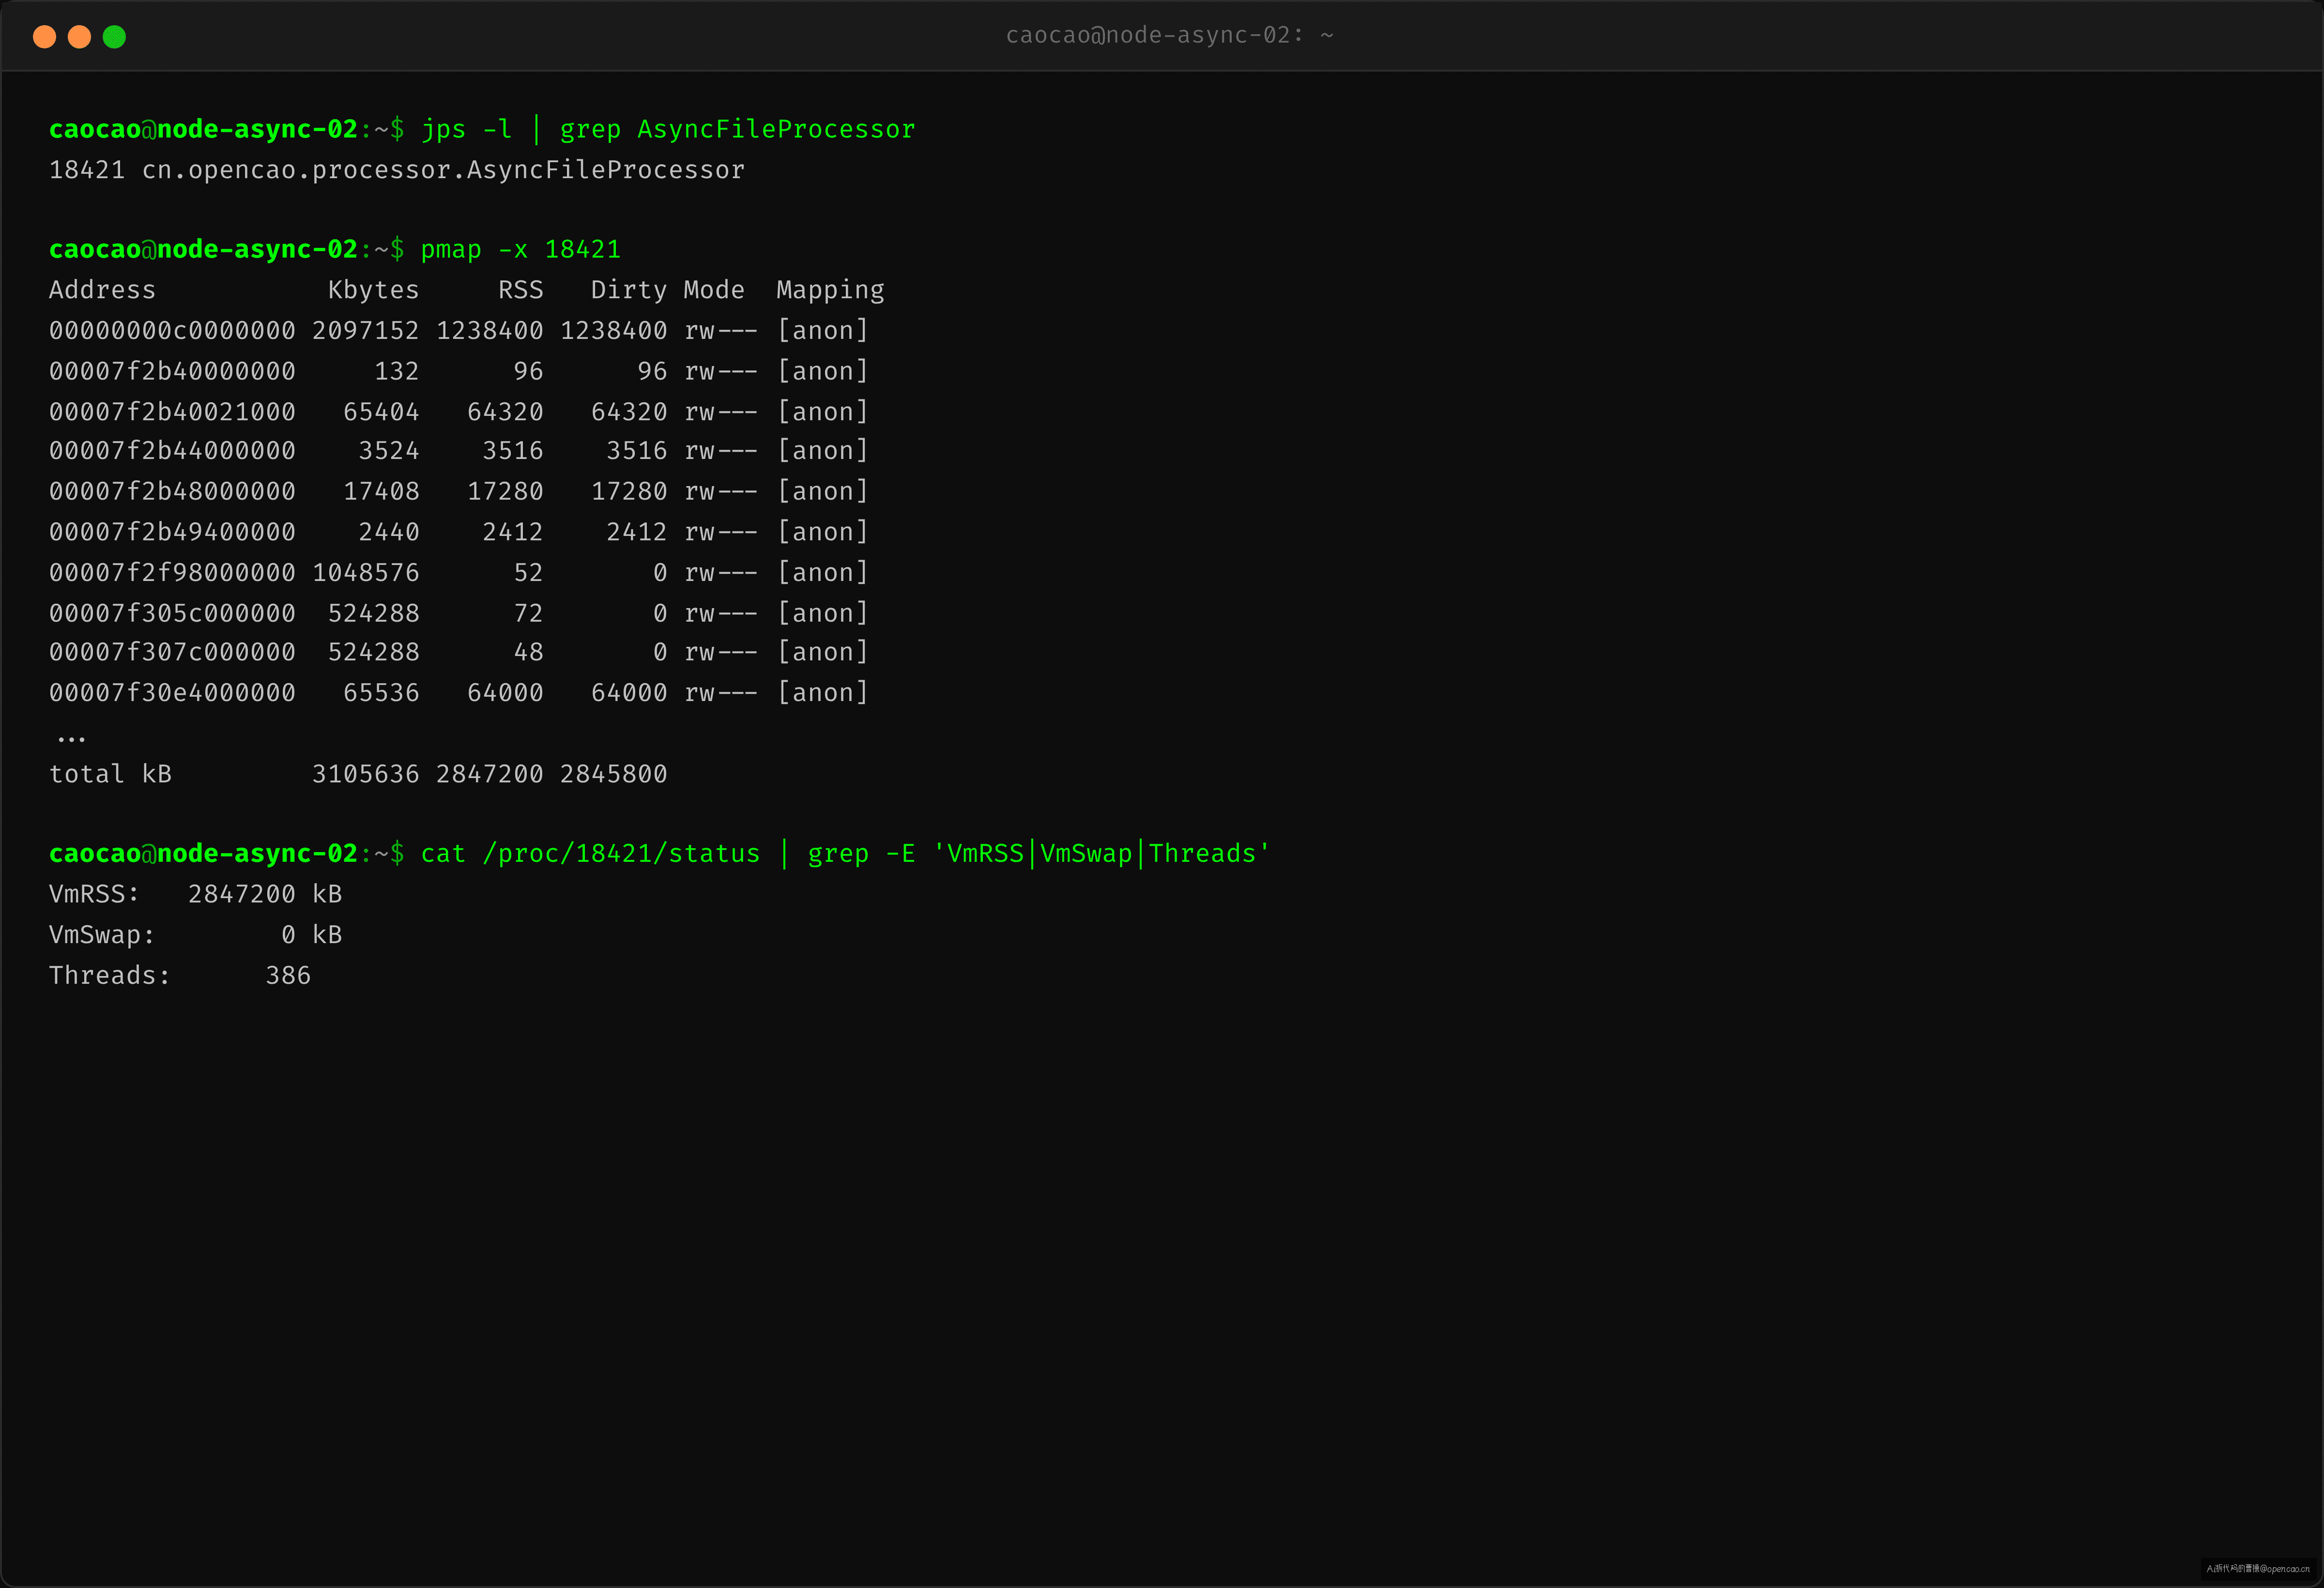Maximize terminal using the green button
The width and height of the screenshot is (2324, 1588).
[x=114, y=37]
